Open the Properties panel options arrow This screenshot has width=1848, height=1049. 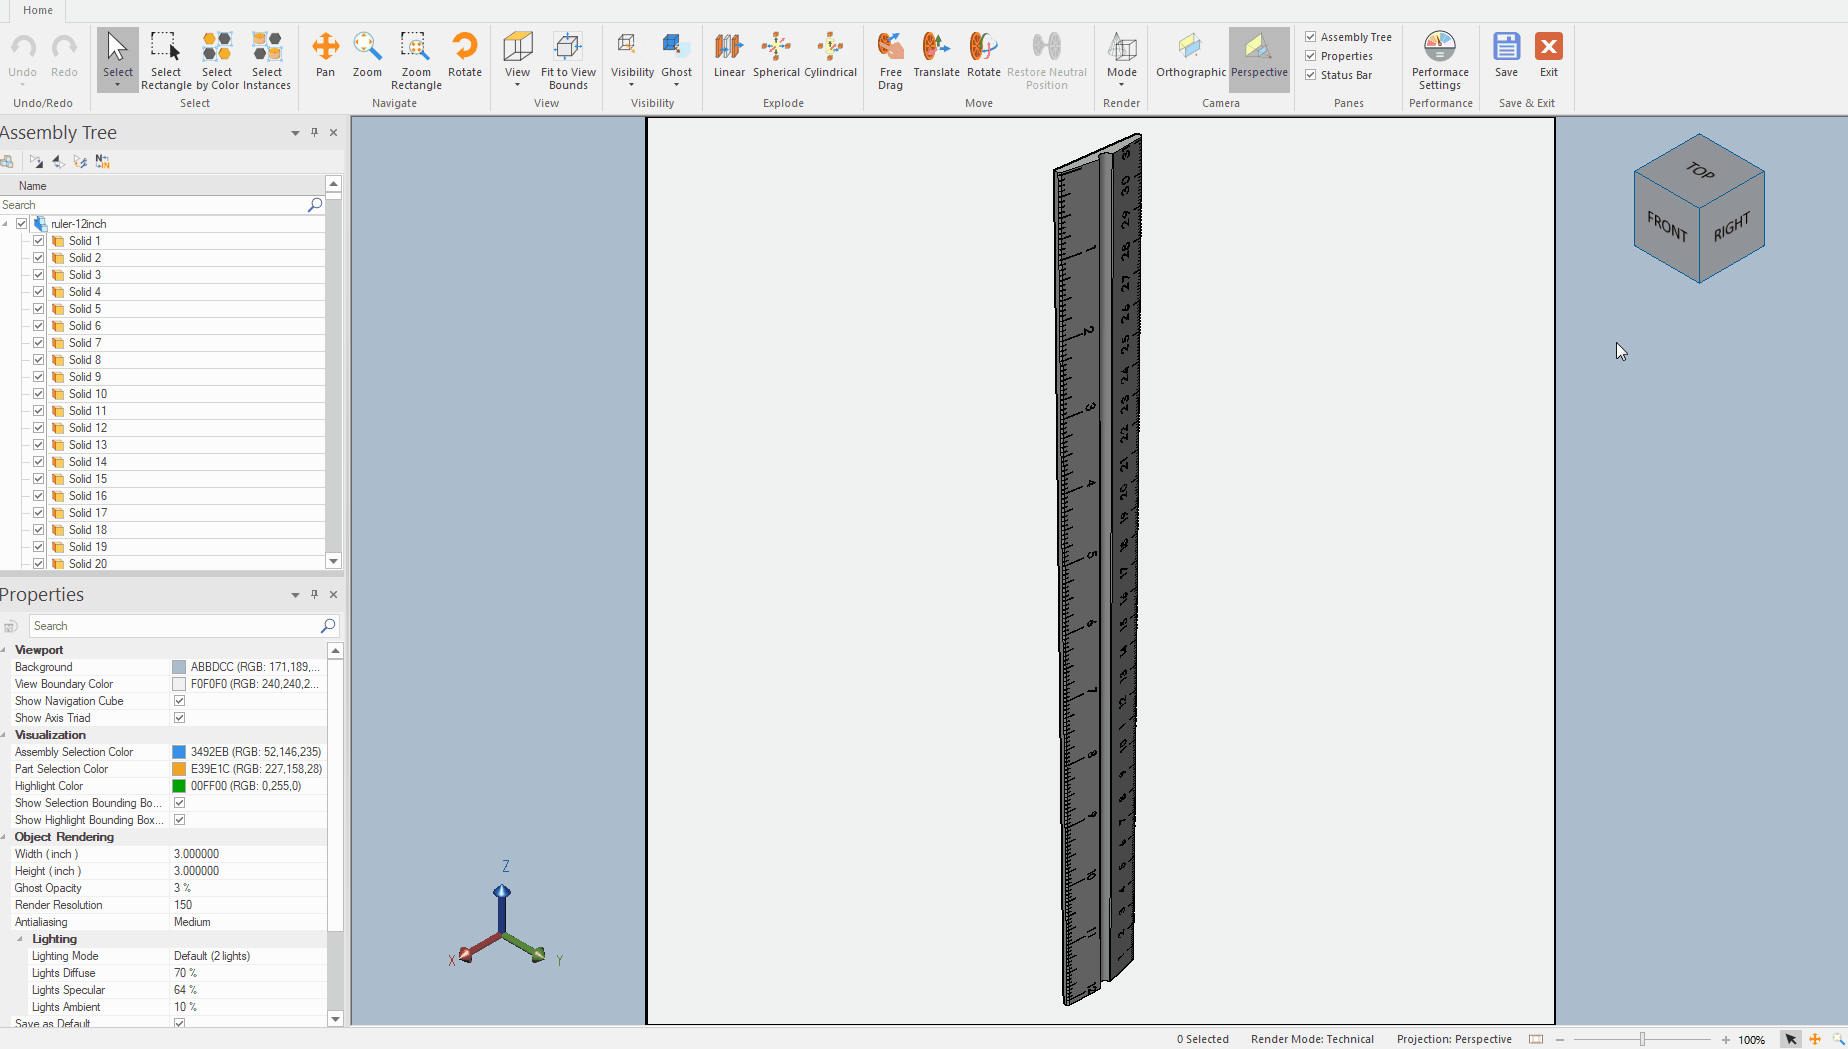pyautogui.click(x=295, y=595)
